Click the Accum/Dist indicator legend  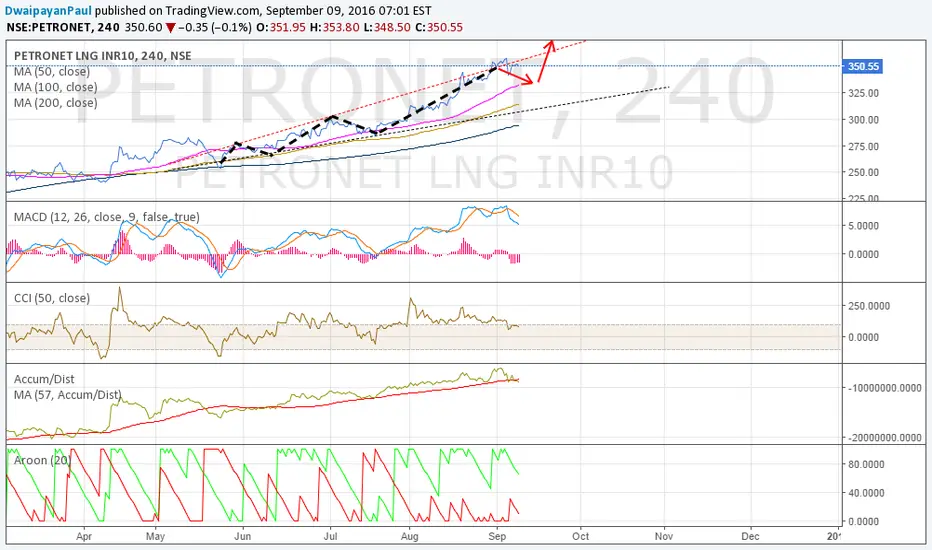pyautogui.click(x=44, y=379)
